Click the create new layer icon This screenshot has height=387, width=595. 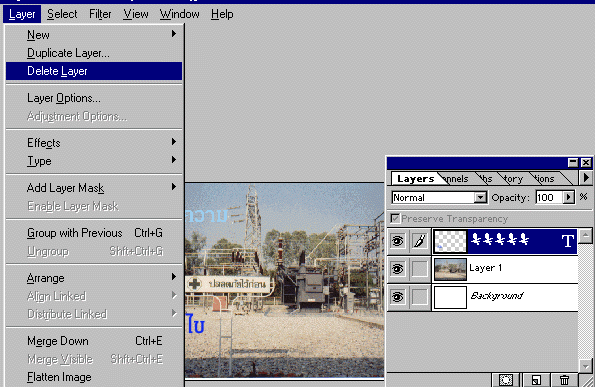(x=535, y=379)
